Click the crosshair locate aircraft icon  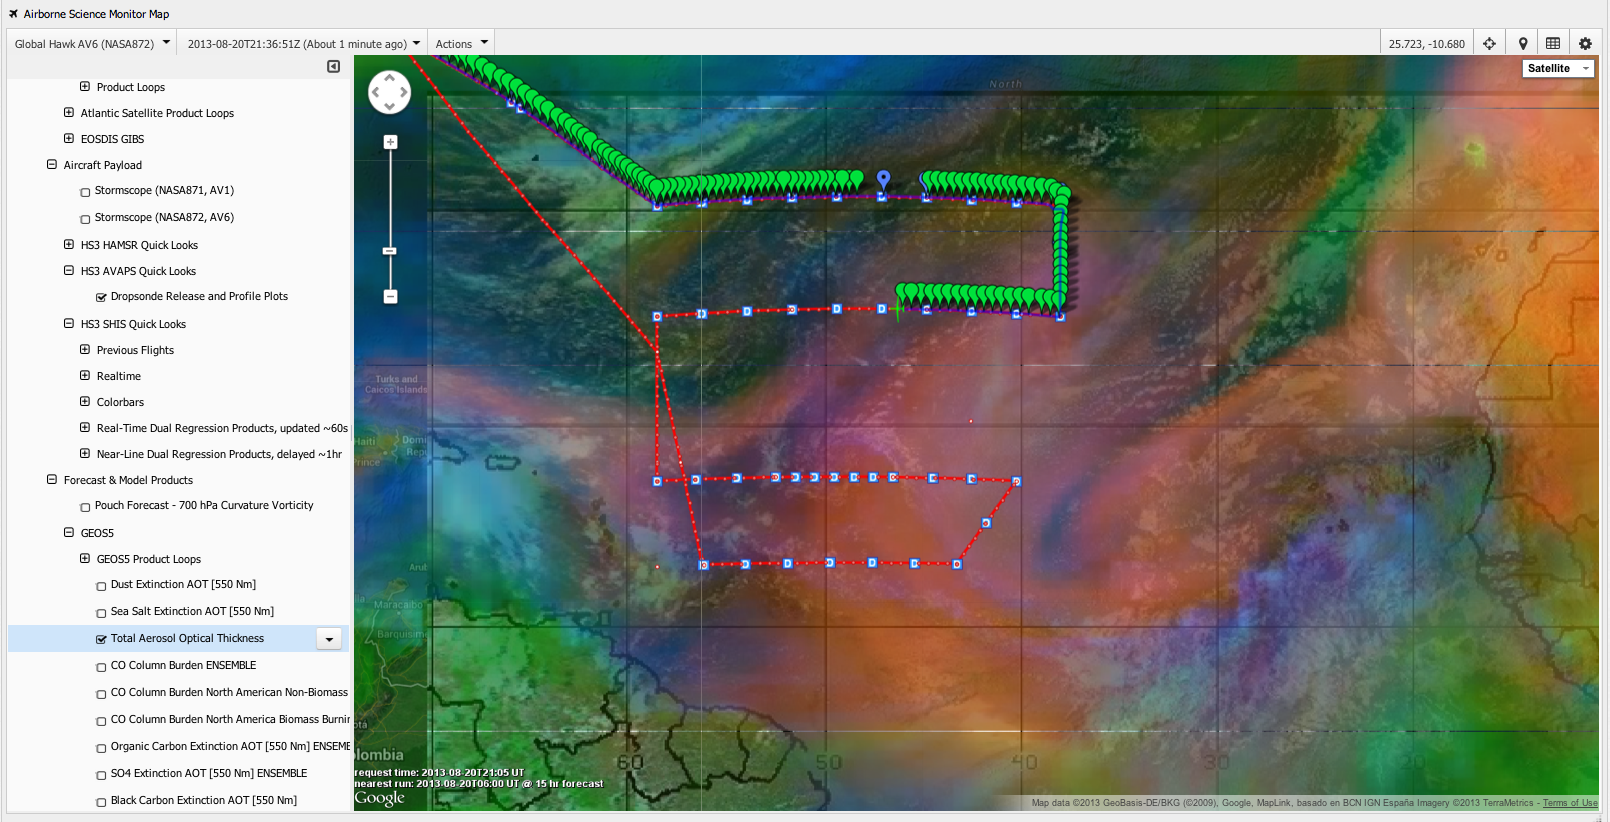1489,43
